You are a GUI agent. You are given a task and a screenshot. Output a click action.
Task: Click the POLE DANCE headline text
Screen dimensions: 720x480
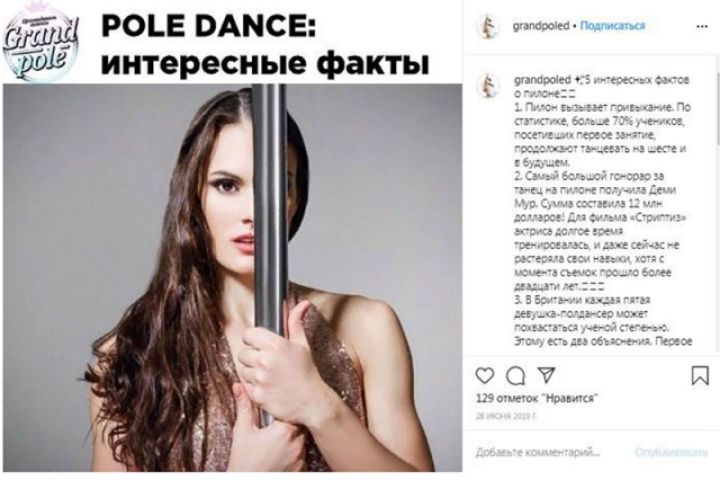(208, 26)
